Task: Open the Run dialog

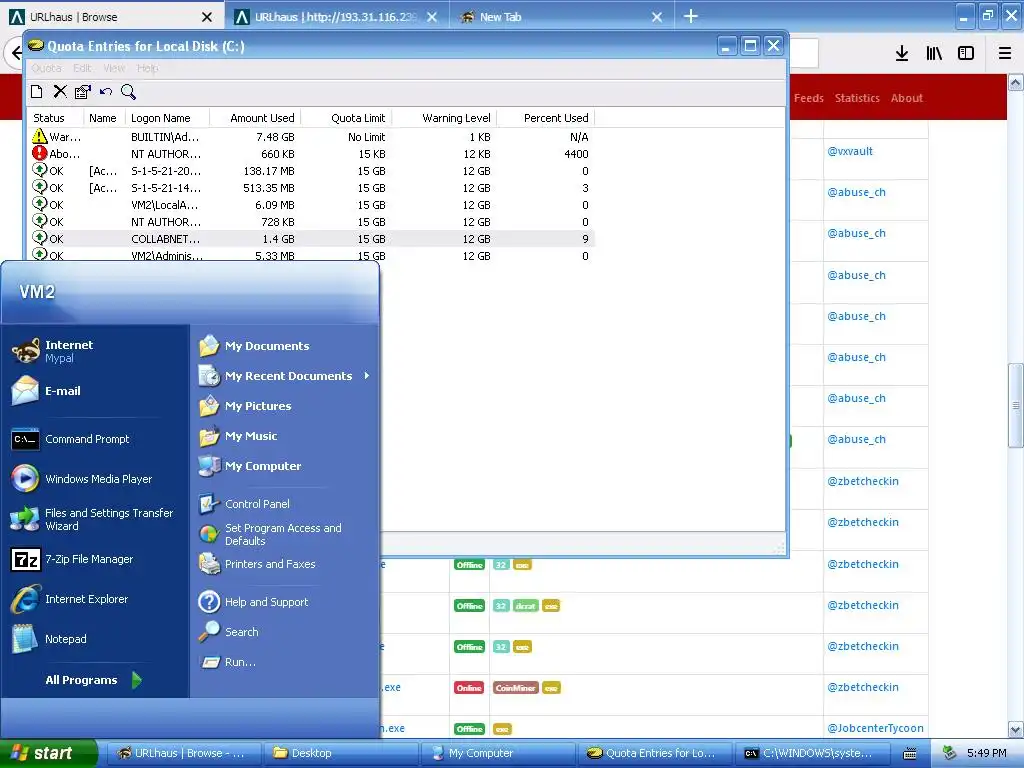Action: coord(227,662)
